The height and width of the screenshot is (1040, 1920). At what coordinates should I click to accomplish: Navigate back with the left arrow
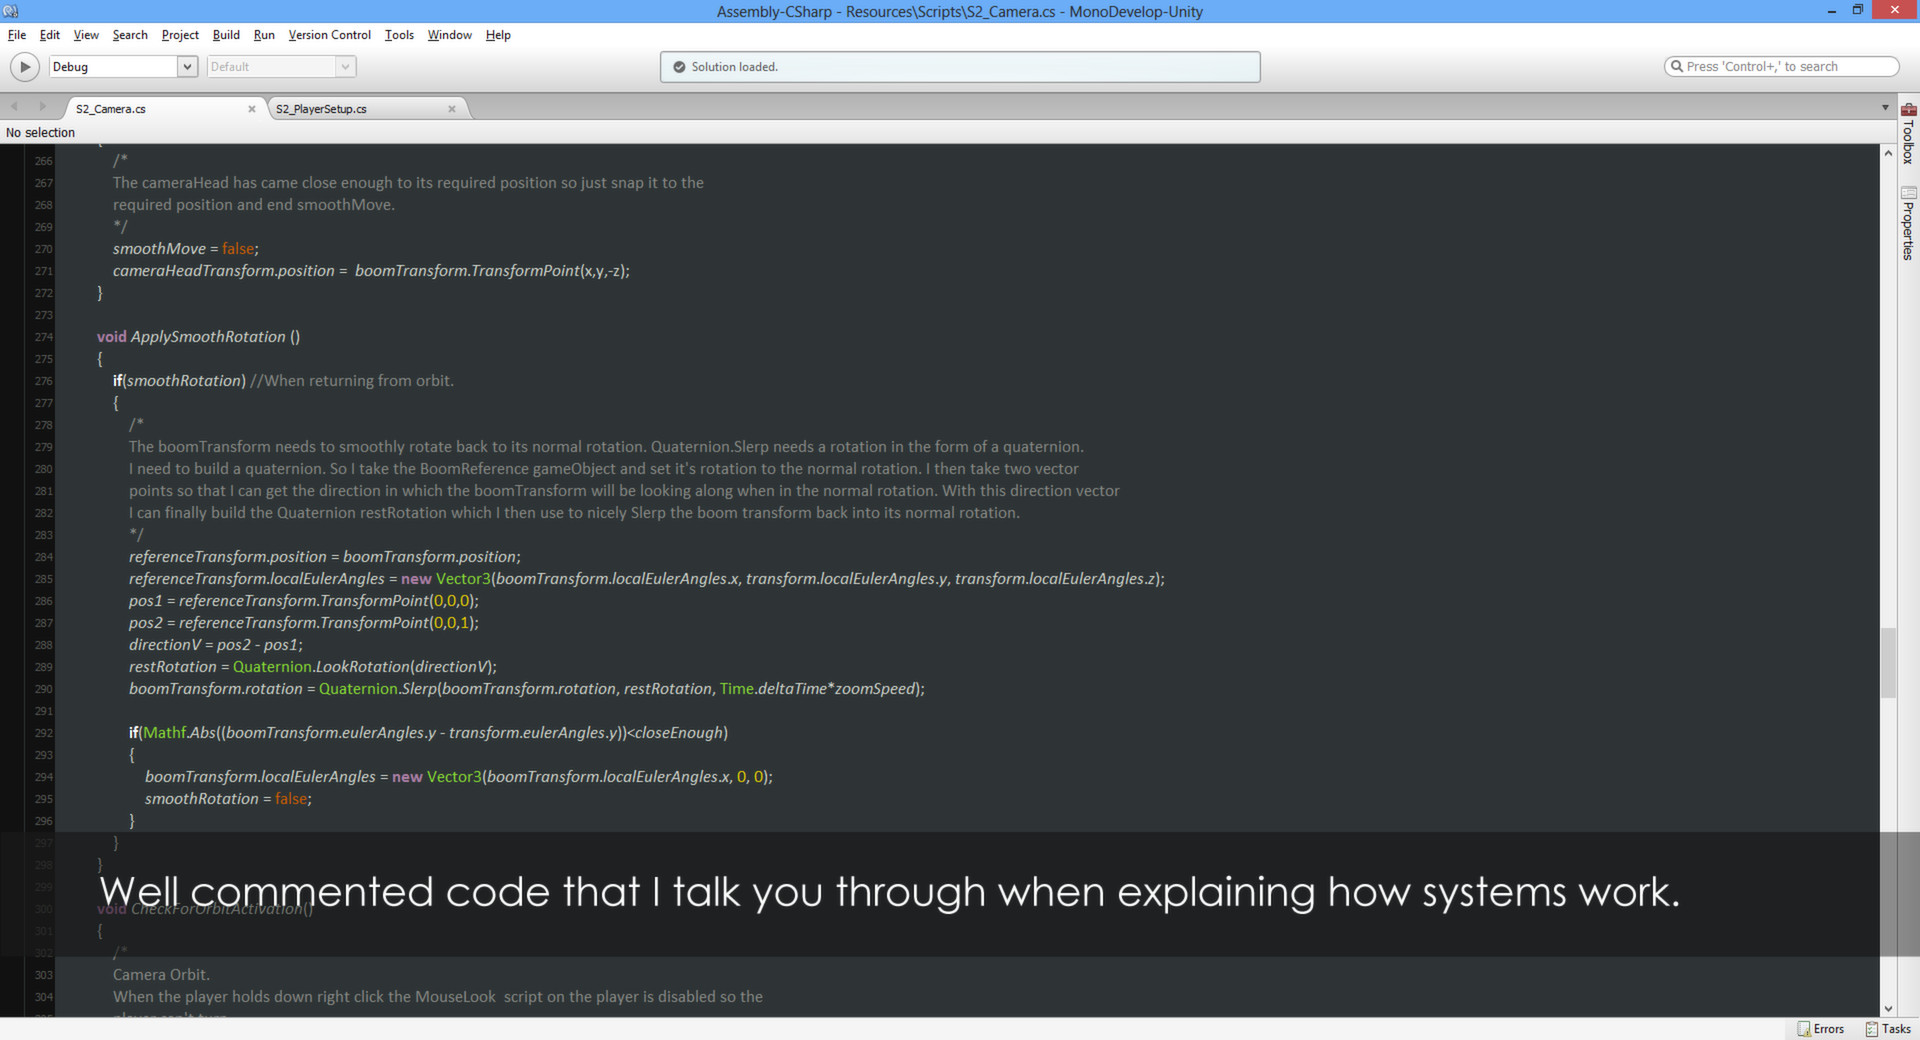coord(15,107)
